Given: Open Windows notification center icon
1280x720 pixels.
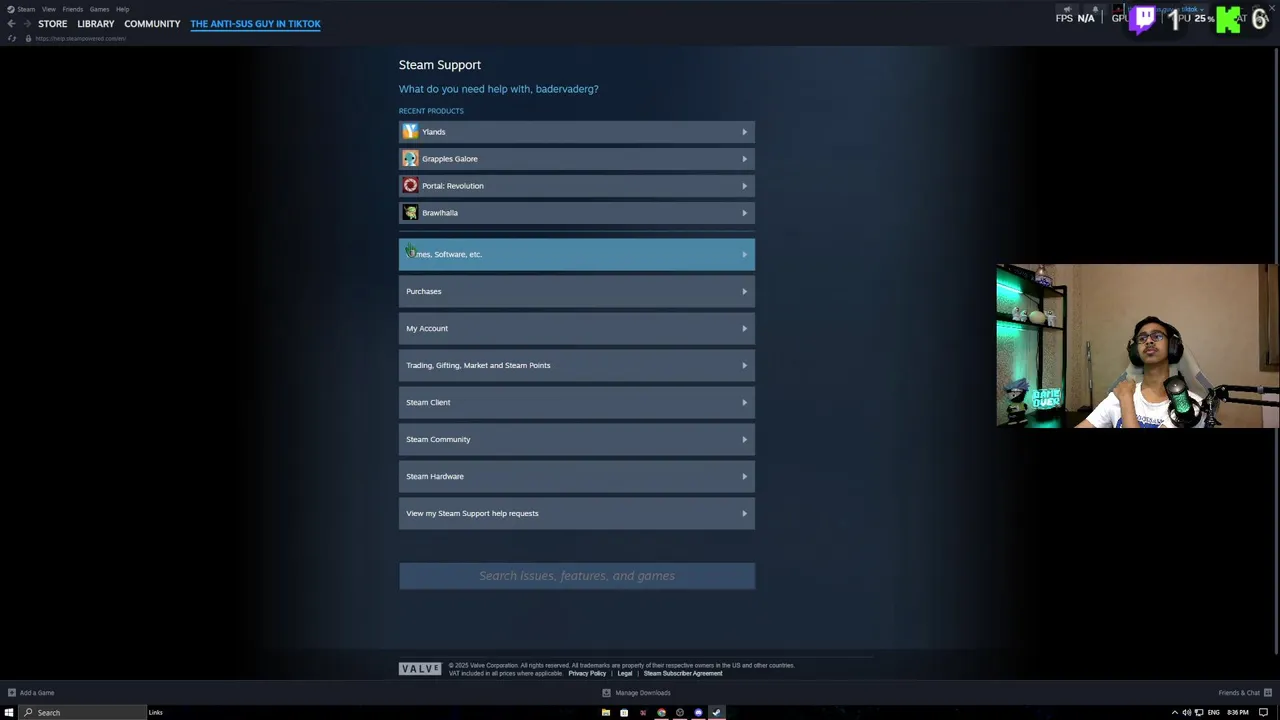Looking at the screenshot, I should pos(1264,712).
